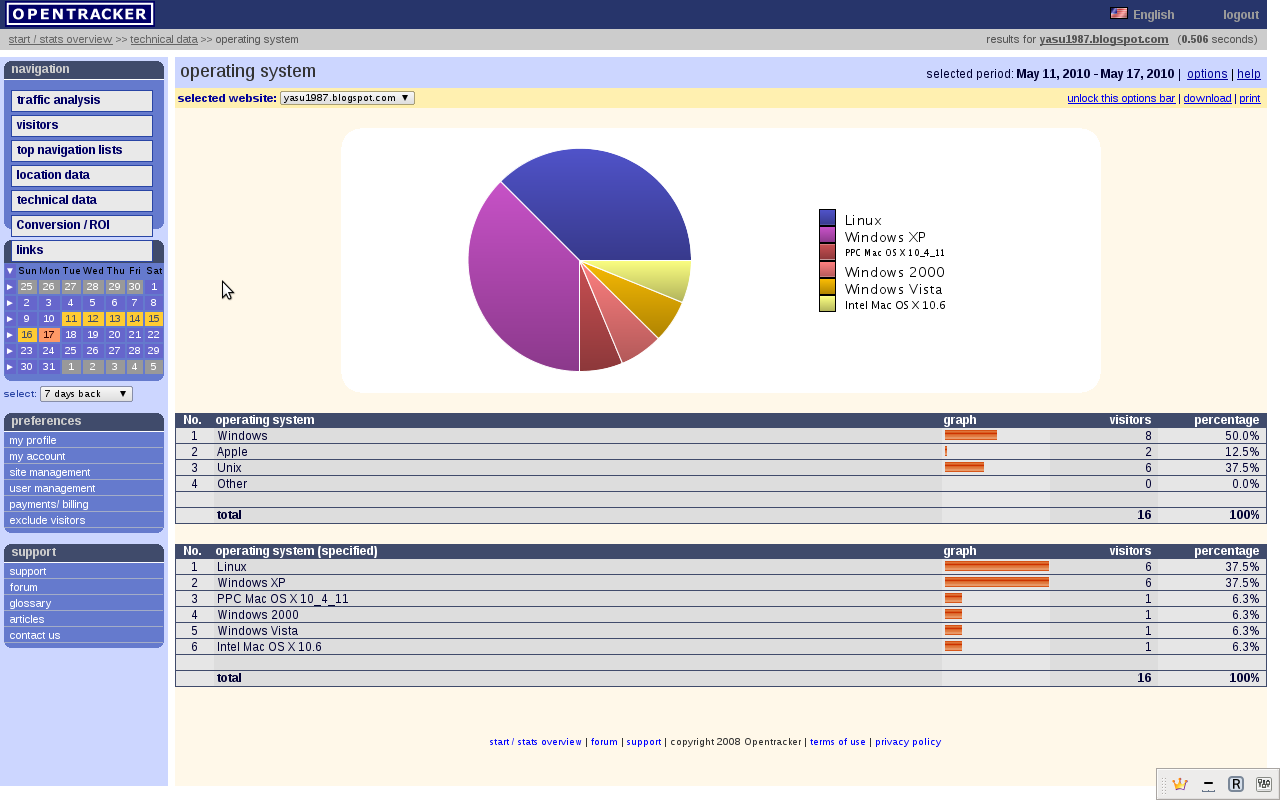Open the options link near the selected period

[1207, 73]
